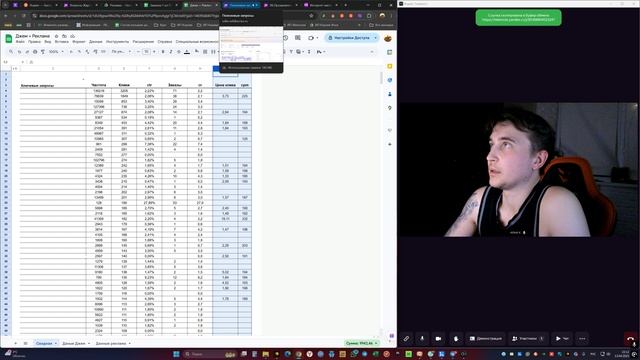Open the Файл menu
The width and height of the screenshot is (640, 360).
[x=20, y=42]
